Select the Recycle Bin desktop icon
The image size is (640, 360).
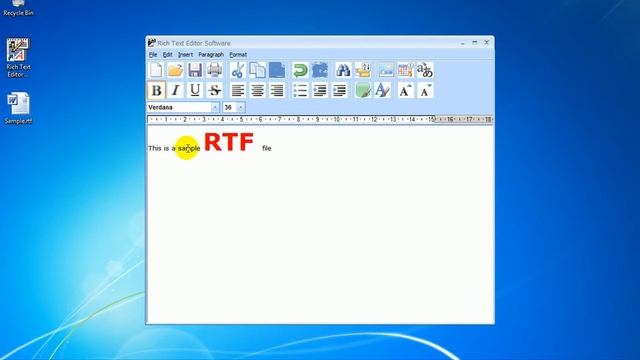18,9
